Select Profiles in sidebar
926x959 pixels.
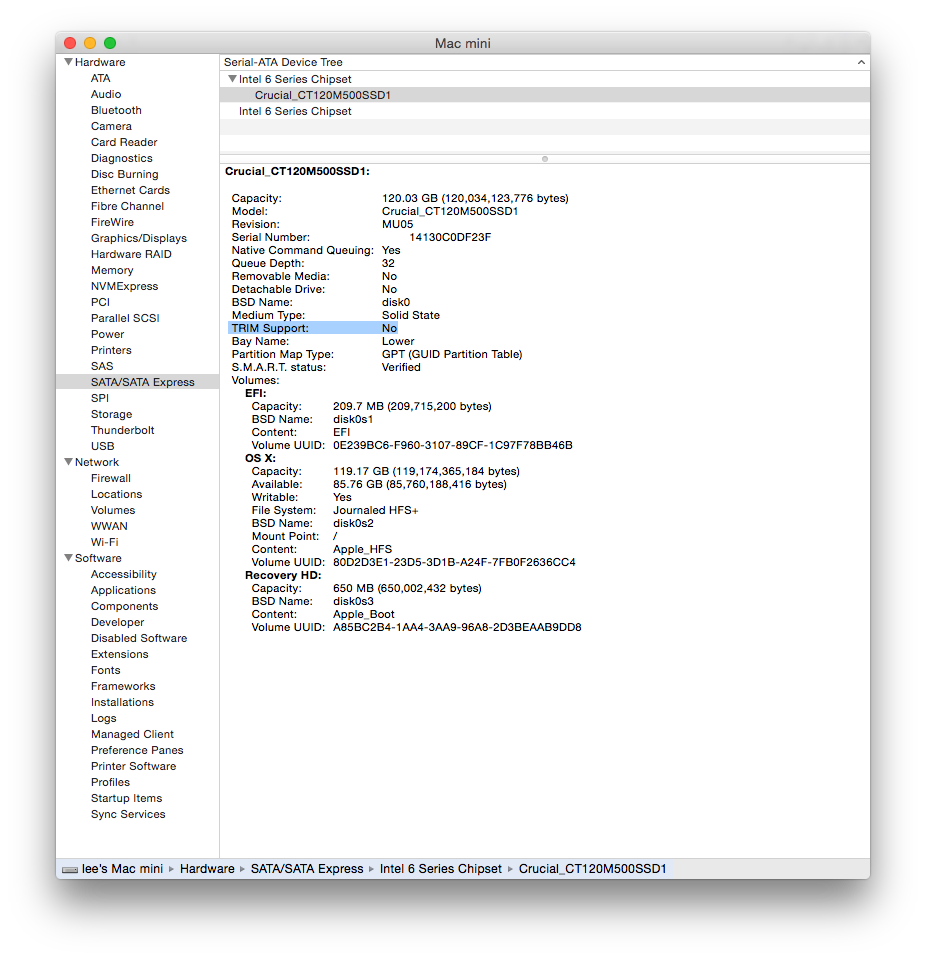pyautogui.click(x=111, y=782)
